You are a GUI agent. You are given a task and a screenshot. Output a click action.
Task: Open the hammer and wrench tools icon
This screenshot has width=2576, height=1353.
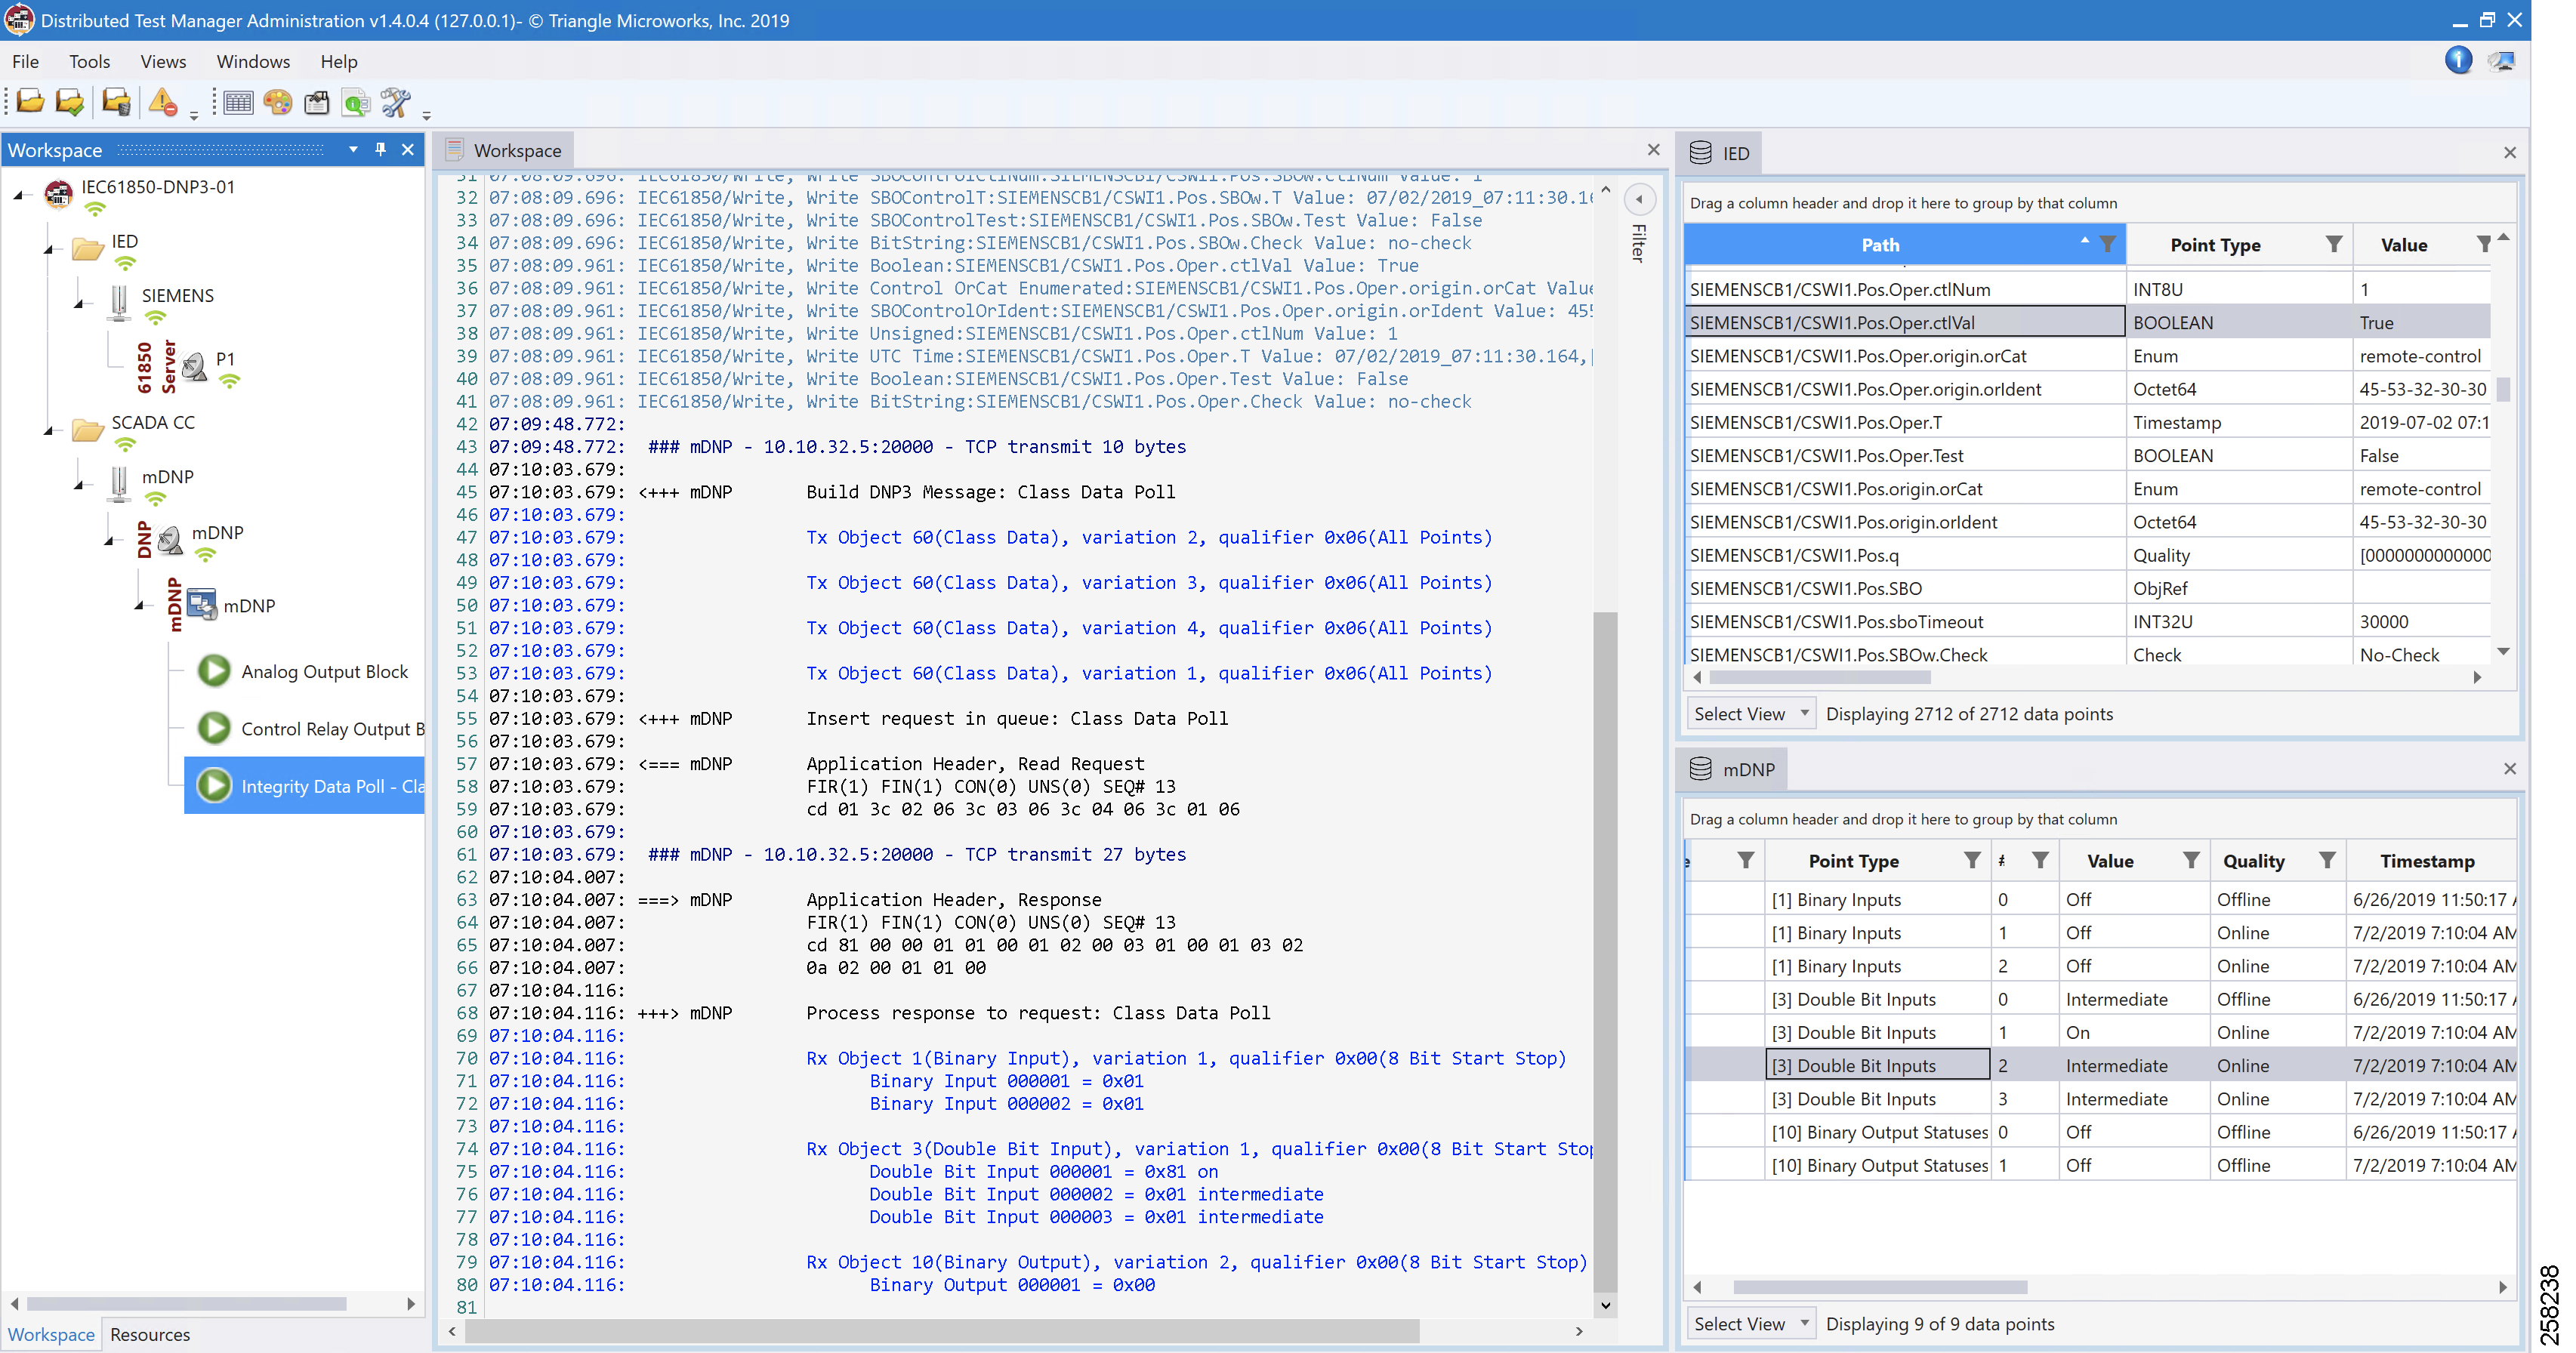[396, 102]
